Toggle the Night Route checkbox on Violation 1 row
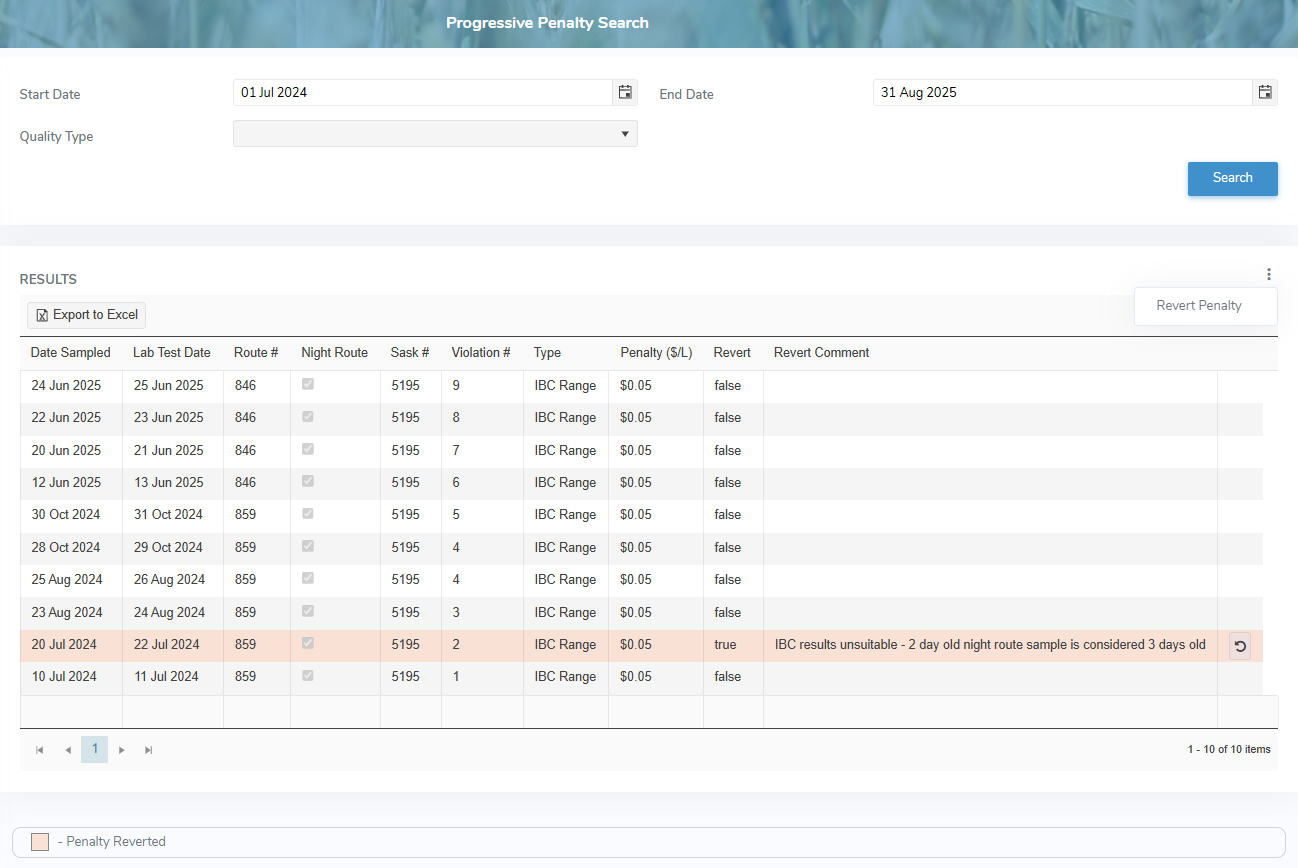Screen dimensions: 1298x868 pyautogui.click(x=307, y=676)
